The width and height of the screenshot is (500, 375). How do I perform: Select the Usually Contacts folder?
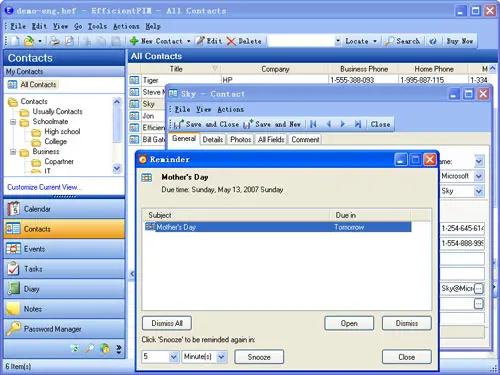57,111
